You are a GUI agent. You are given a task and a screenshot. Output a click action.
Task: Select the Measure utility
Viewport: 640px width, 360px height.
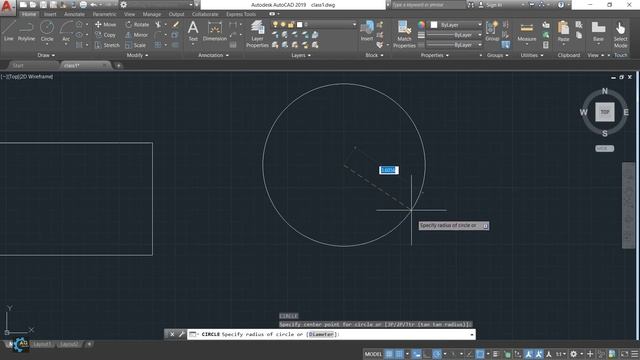527,32
